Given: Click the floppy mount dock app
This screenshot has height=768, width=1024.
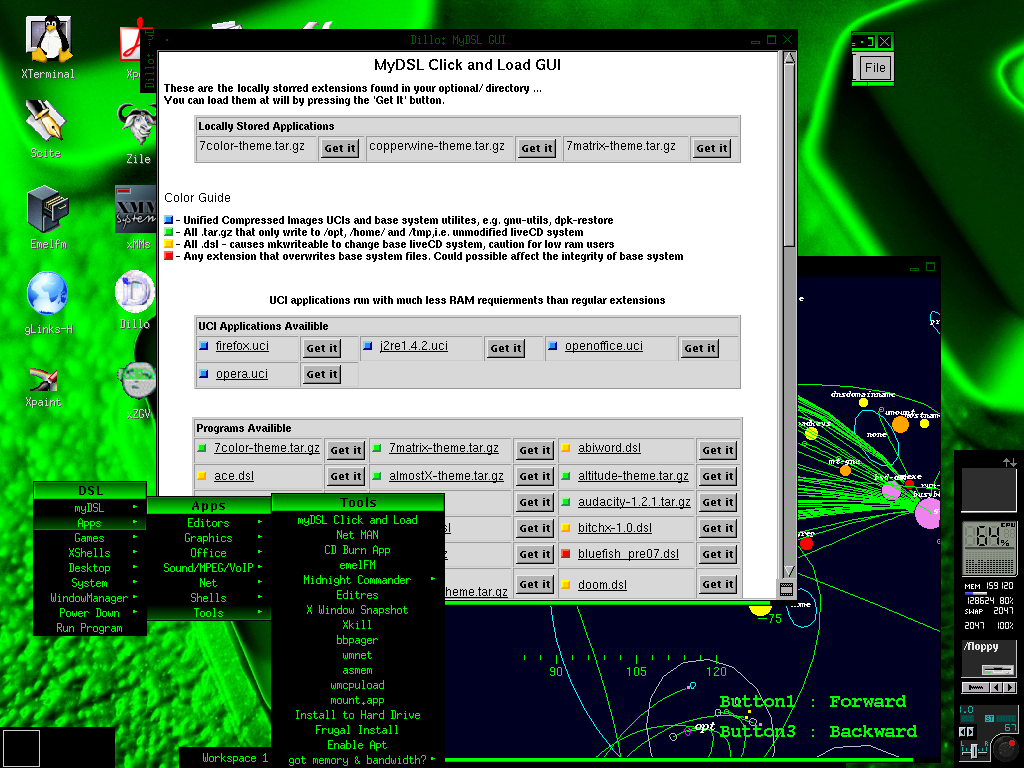Looking at the screenshot, I should click(x=989, y=658).
